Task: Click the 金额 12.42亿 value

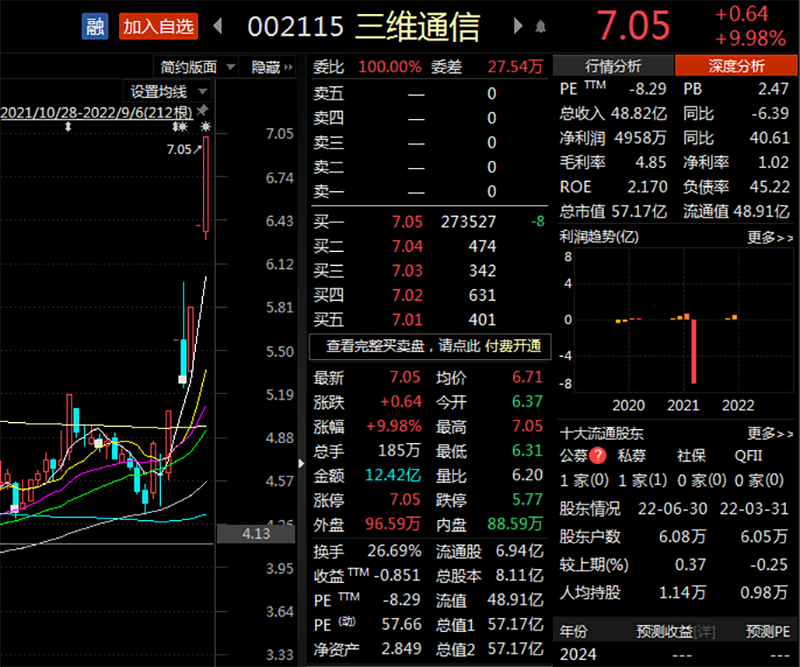Action: coord(393,475)
